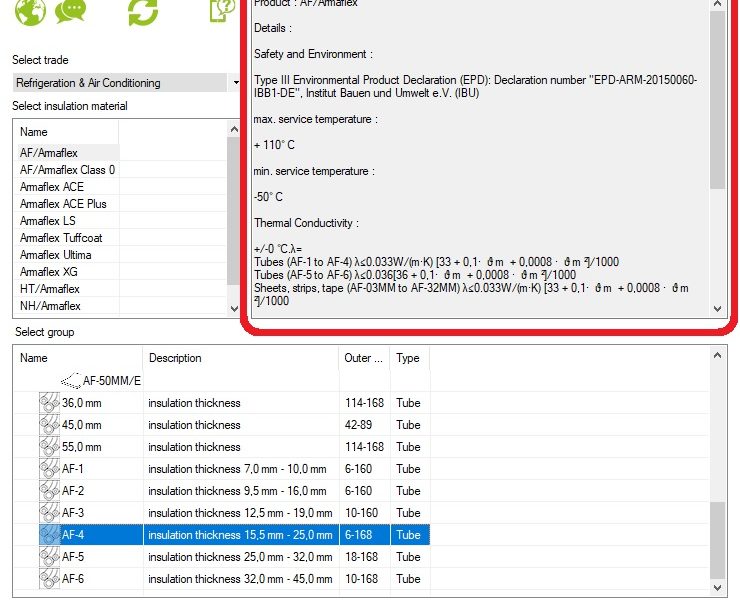Select Armaflex ACE Plus material

click(x=63, y=203)
